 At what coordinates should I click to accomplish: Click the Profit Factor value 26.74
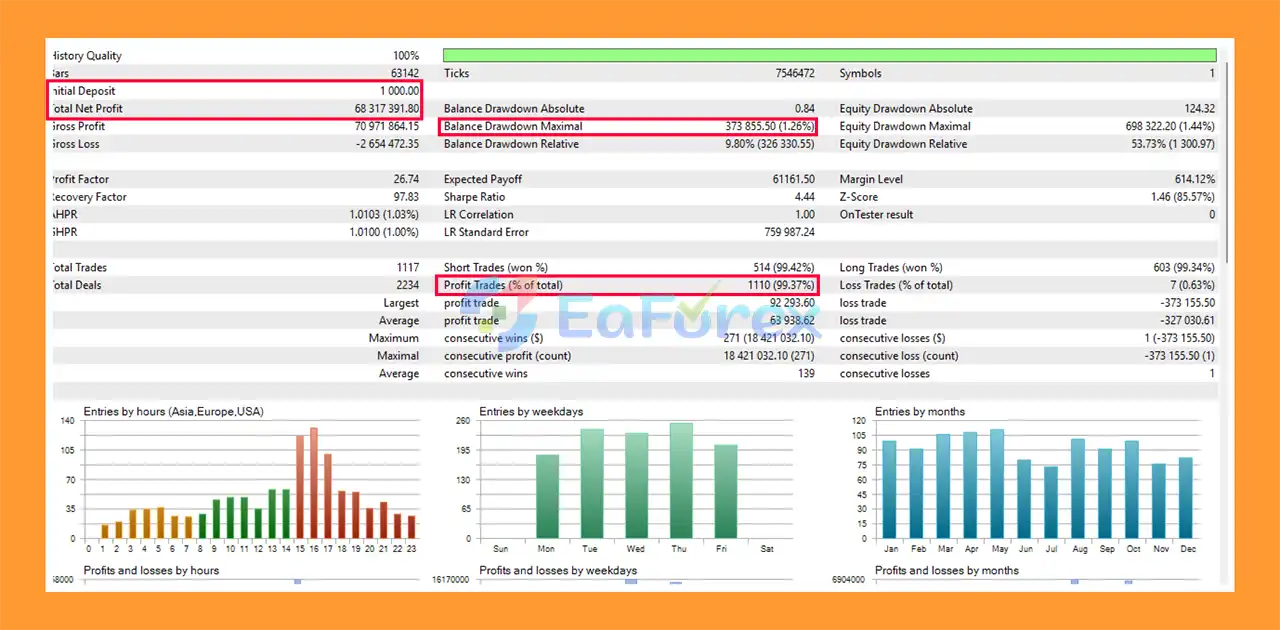(404, 180)
